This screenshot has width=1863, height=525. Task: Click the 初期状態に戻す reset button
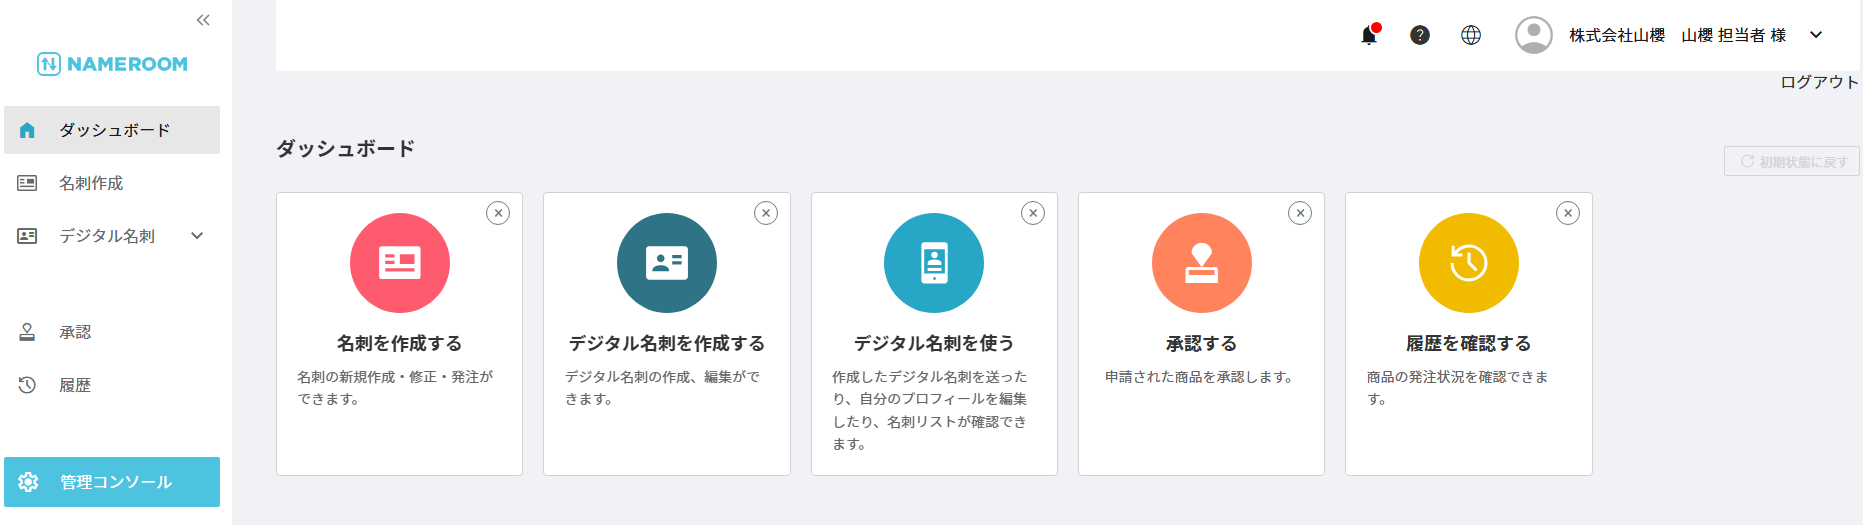click(x=1792, y=161)
